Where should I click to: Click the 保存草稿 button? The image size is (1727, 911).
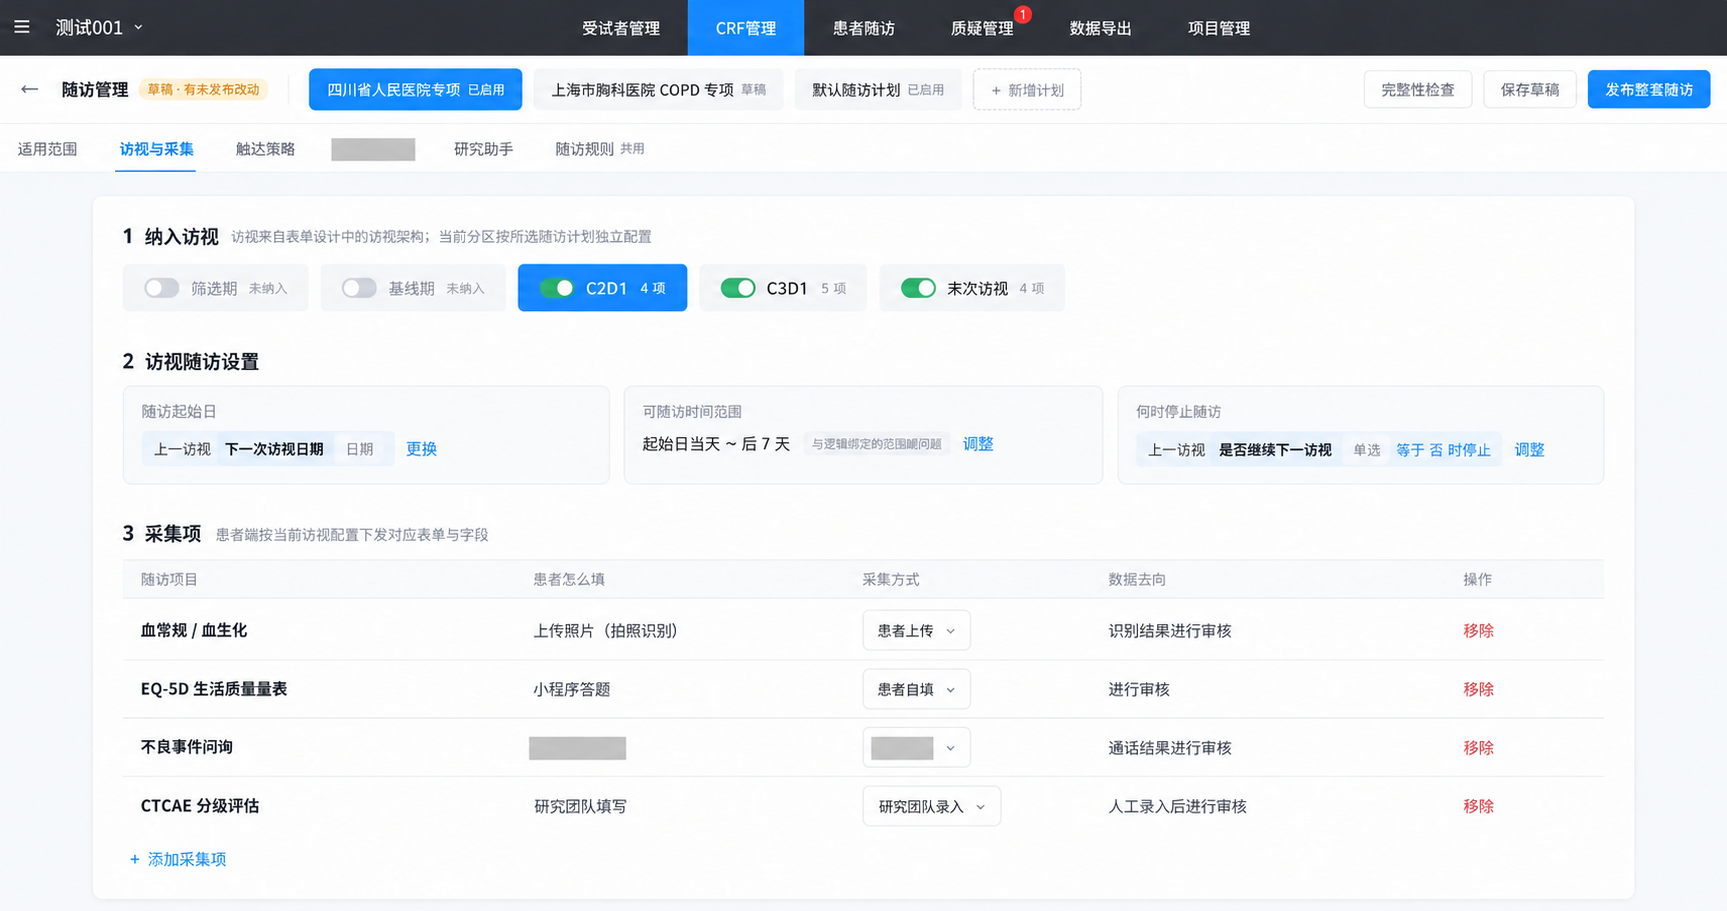pyautogui.click(x=1530, y=90)
